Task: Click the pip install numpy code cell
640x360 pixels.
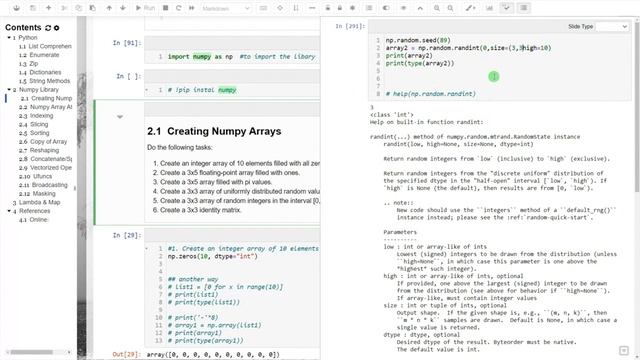Action: point(232,90)
